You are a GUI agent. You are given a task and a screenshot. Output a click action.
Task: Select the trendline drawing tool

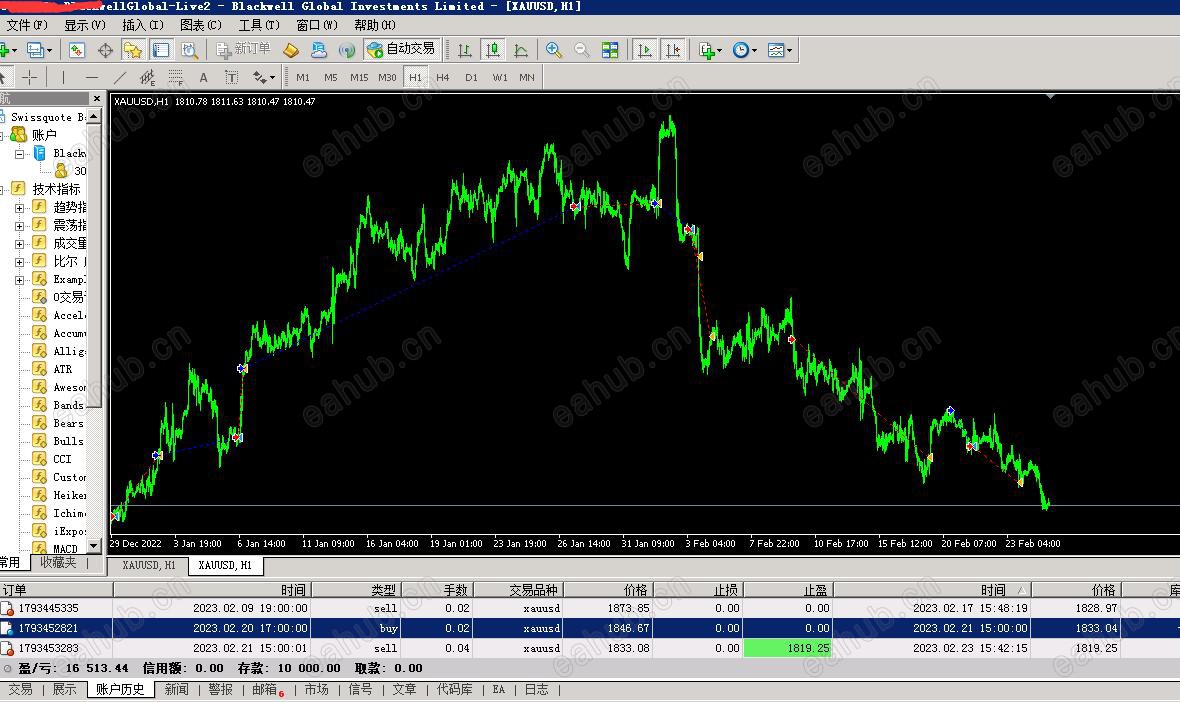click(x=120, y=77)
